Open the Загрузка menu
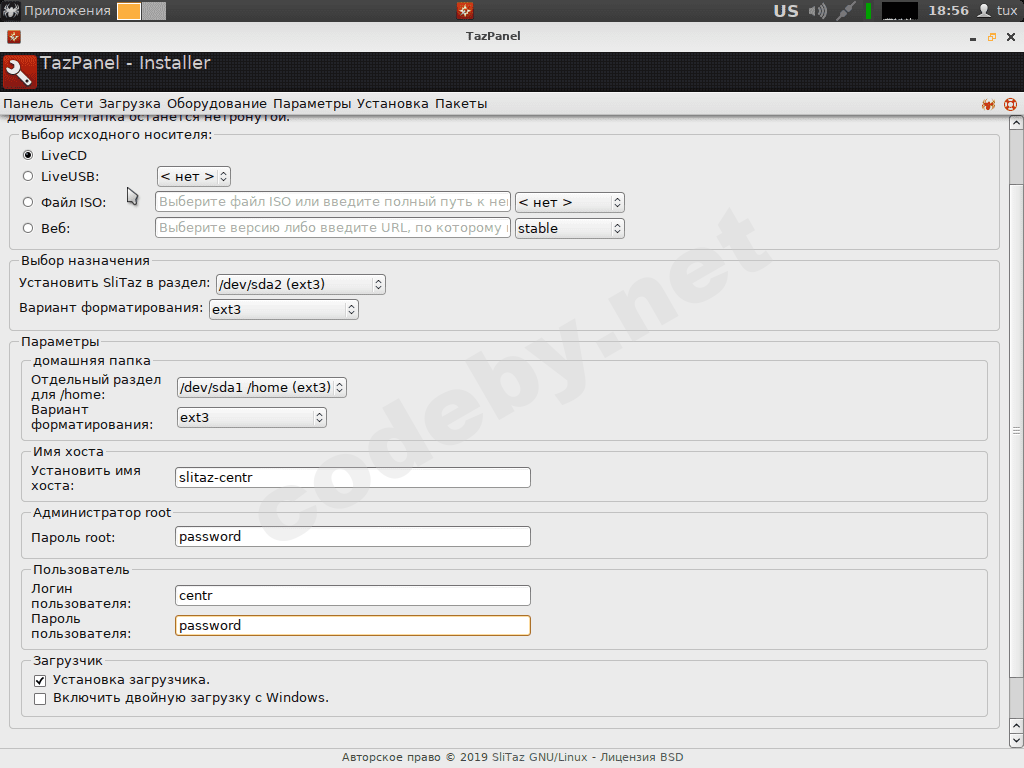The image size is (1024, 768). (129, 104)
